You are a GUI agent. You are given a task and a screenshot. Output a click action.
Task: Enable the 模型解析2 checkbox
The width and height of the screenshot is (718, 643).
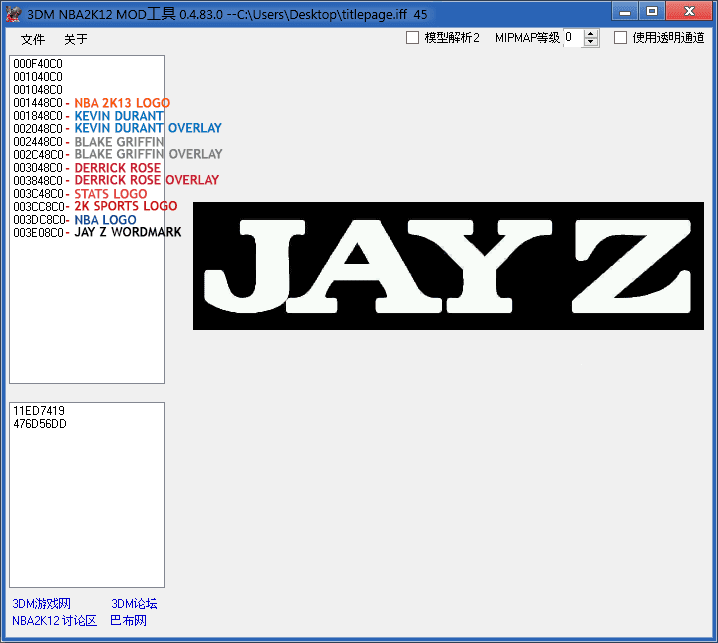[412, 38]
